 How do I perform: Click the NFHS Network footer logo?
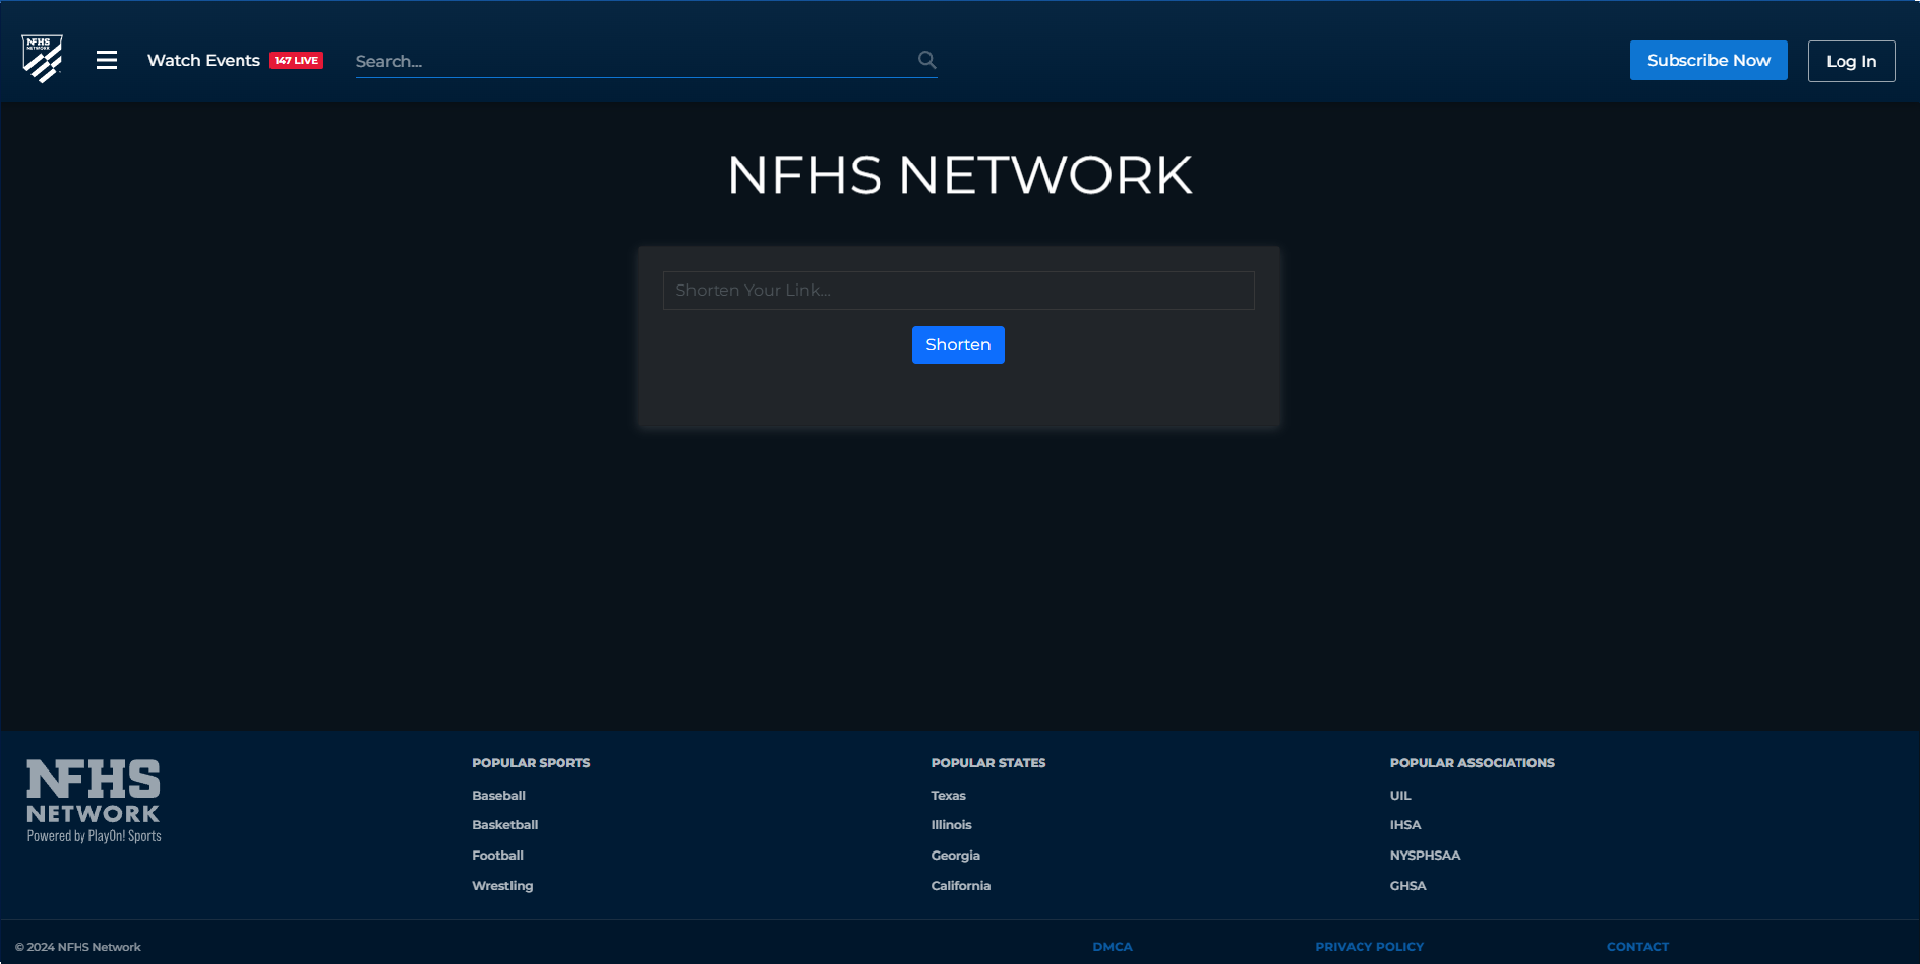[94, 801]
